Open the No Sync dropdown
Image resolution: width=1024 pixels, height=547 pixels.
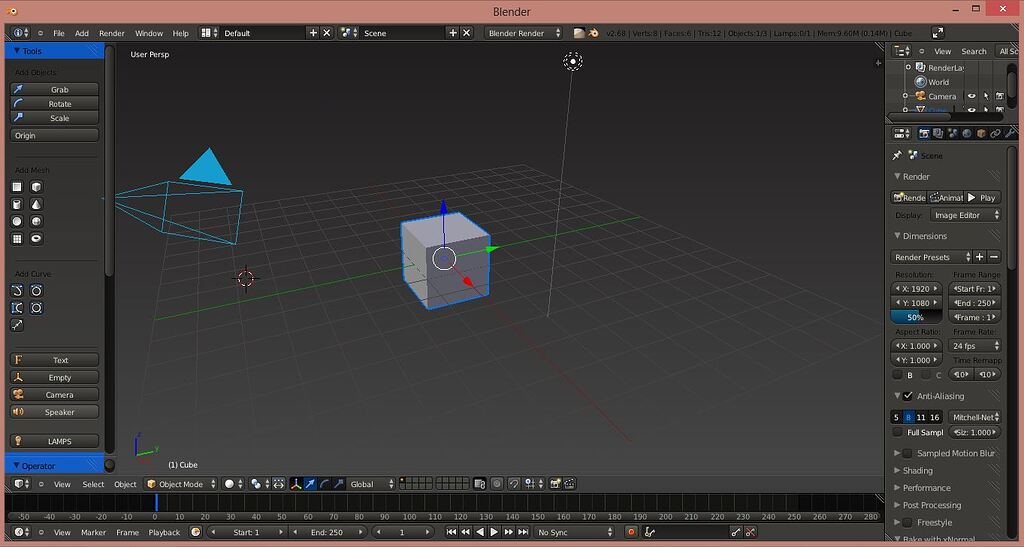(x=574, y=532)
